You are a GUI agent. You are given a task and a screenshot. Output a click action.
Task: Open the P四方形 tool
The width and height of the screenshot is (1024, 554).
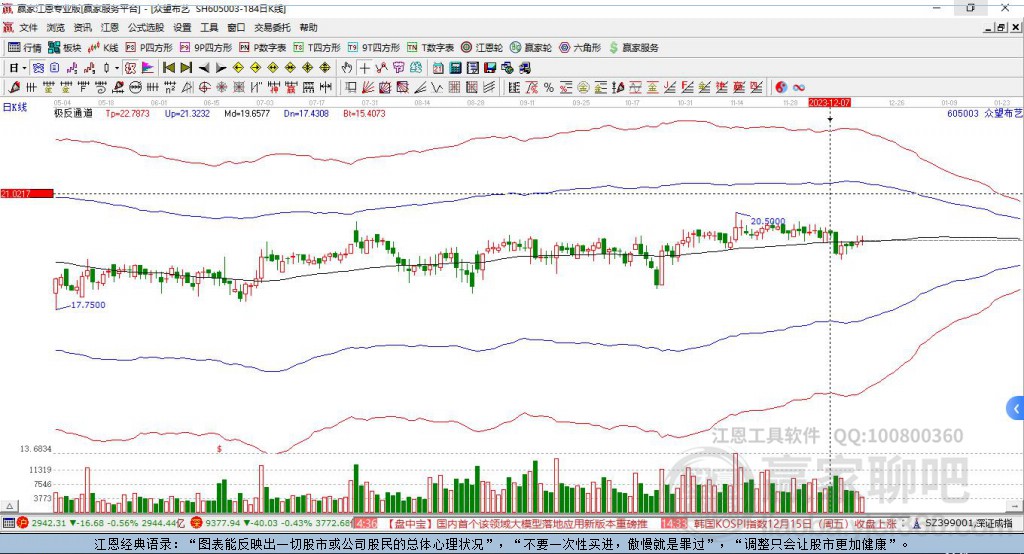tap(149, 48)
